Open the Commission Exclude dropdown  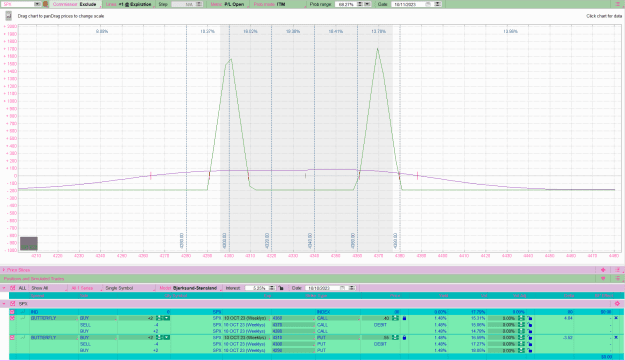pyautogui.click(x=75, y=4)
